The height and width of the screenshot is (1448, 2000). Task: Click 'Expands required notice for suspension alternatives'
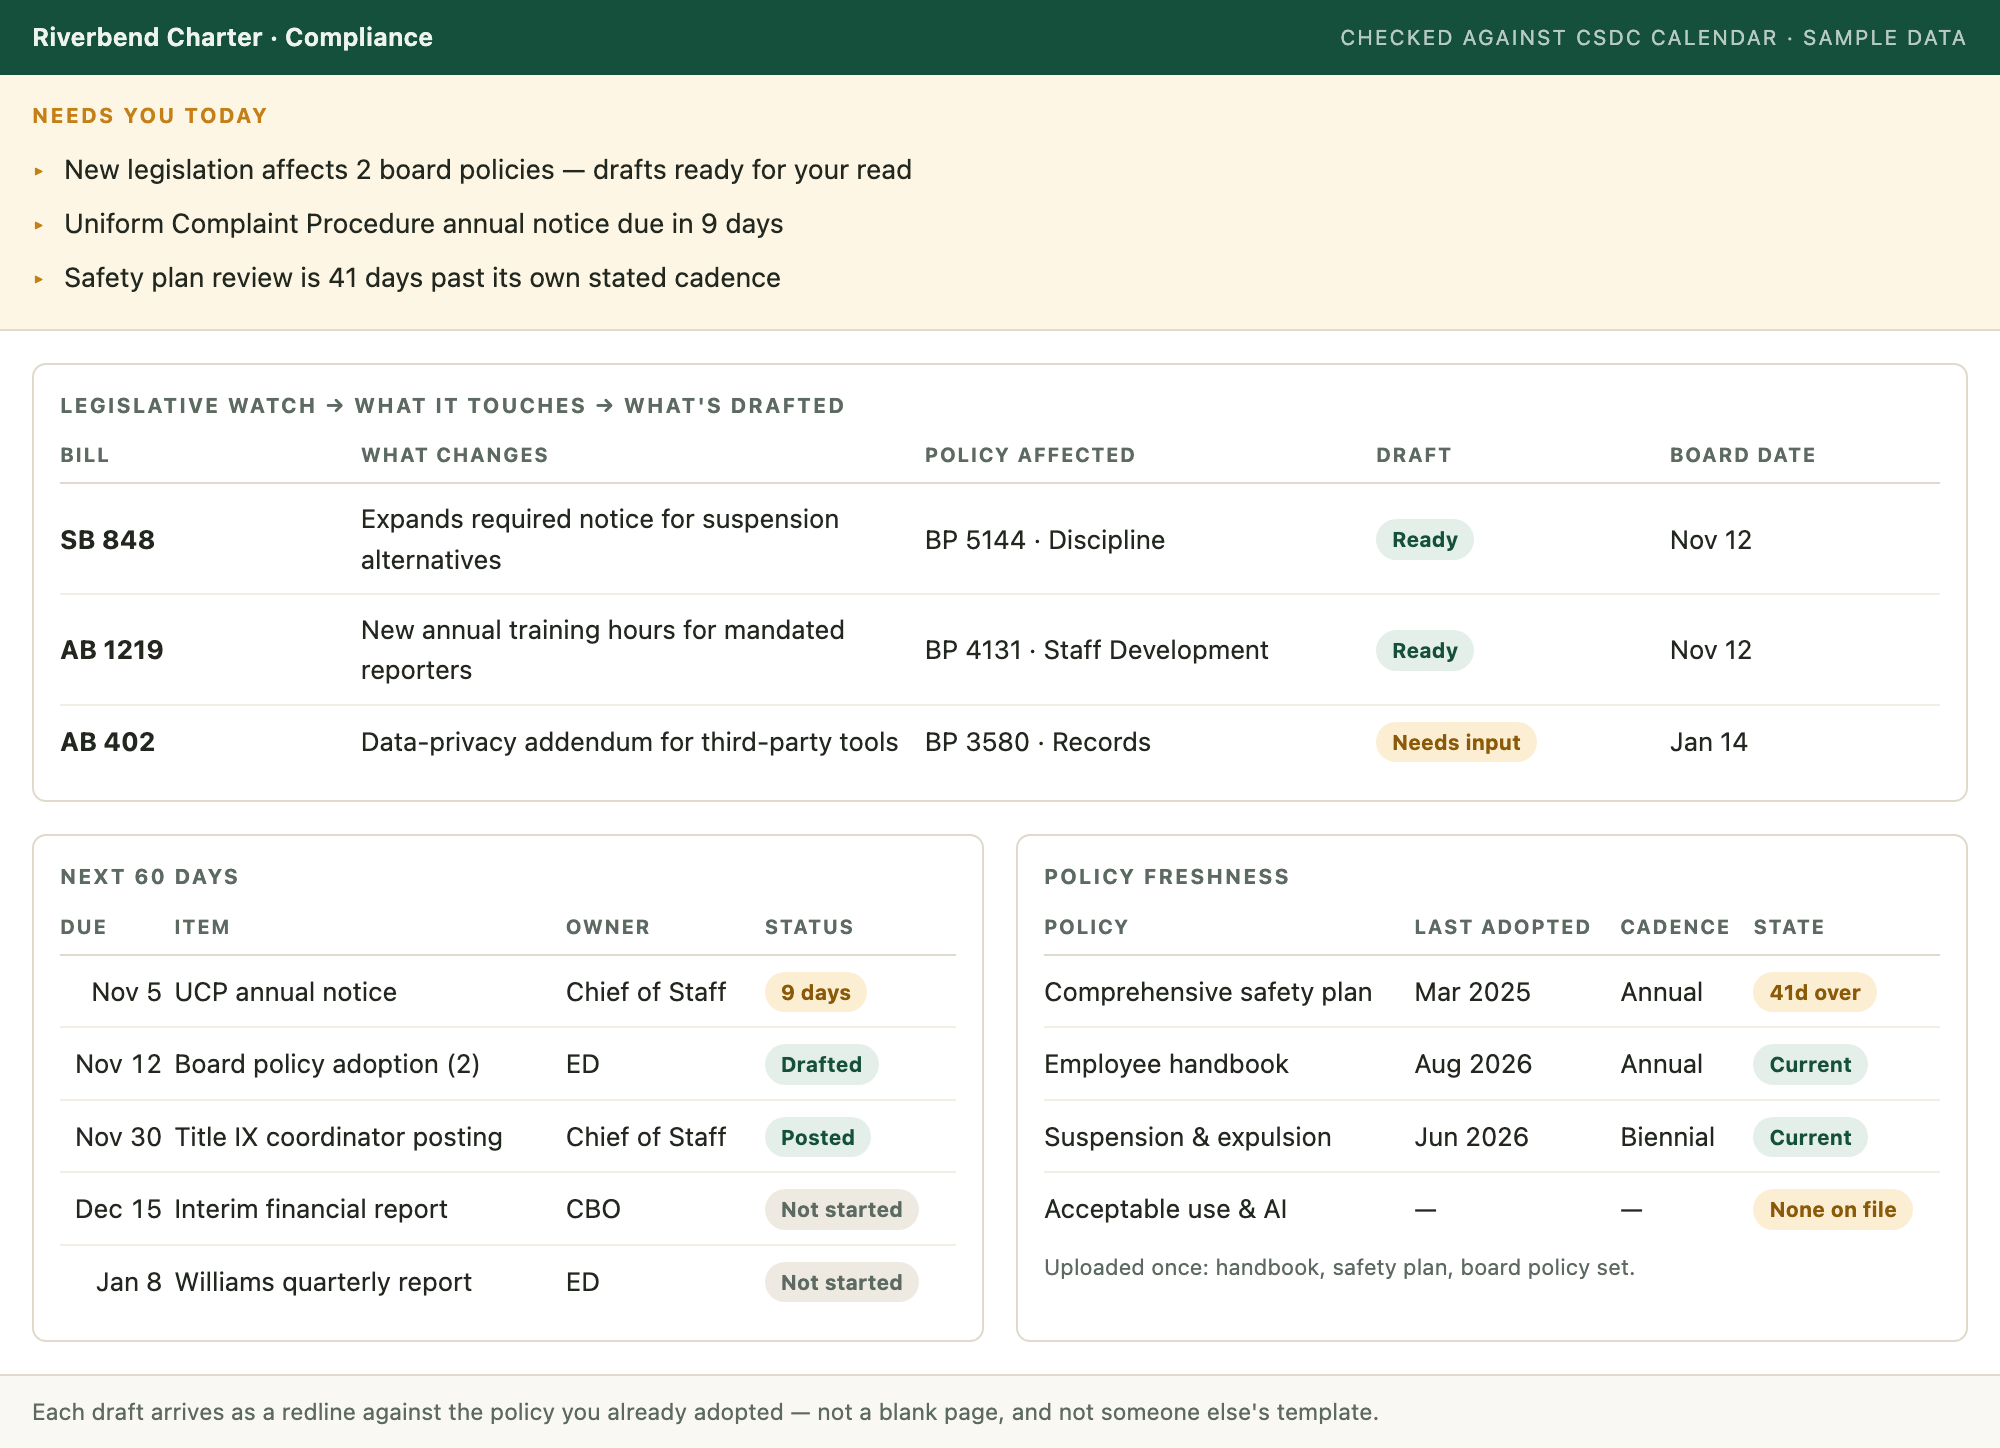[600, 539]
